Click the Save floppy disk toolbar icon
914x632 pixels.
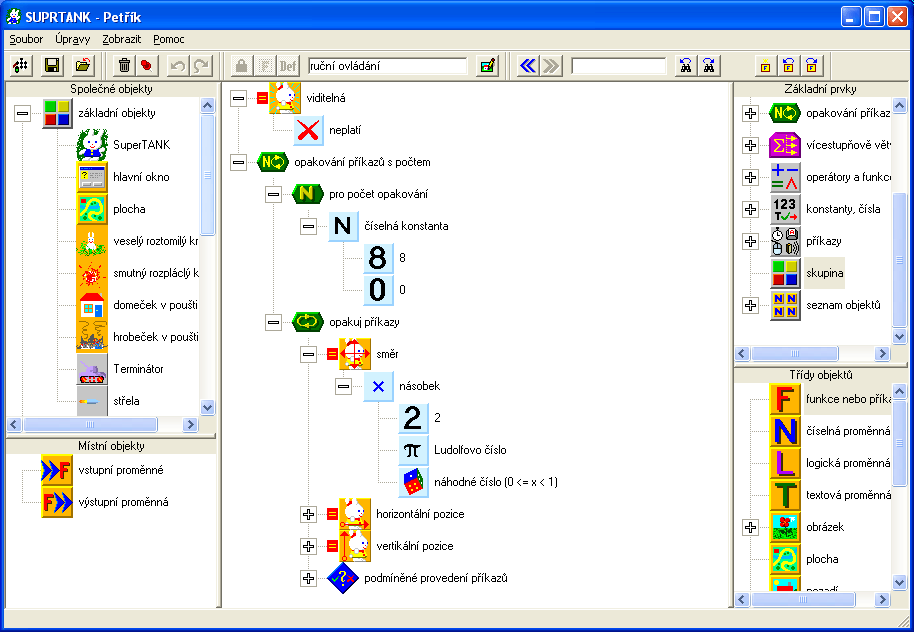tap(52, 66)
